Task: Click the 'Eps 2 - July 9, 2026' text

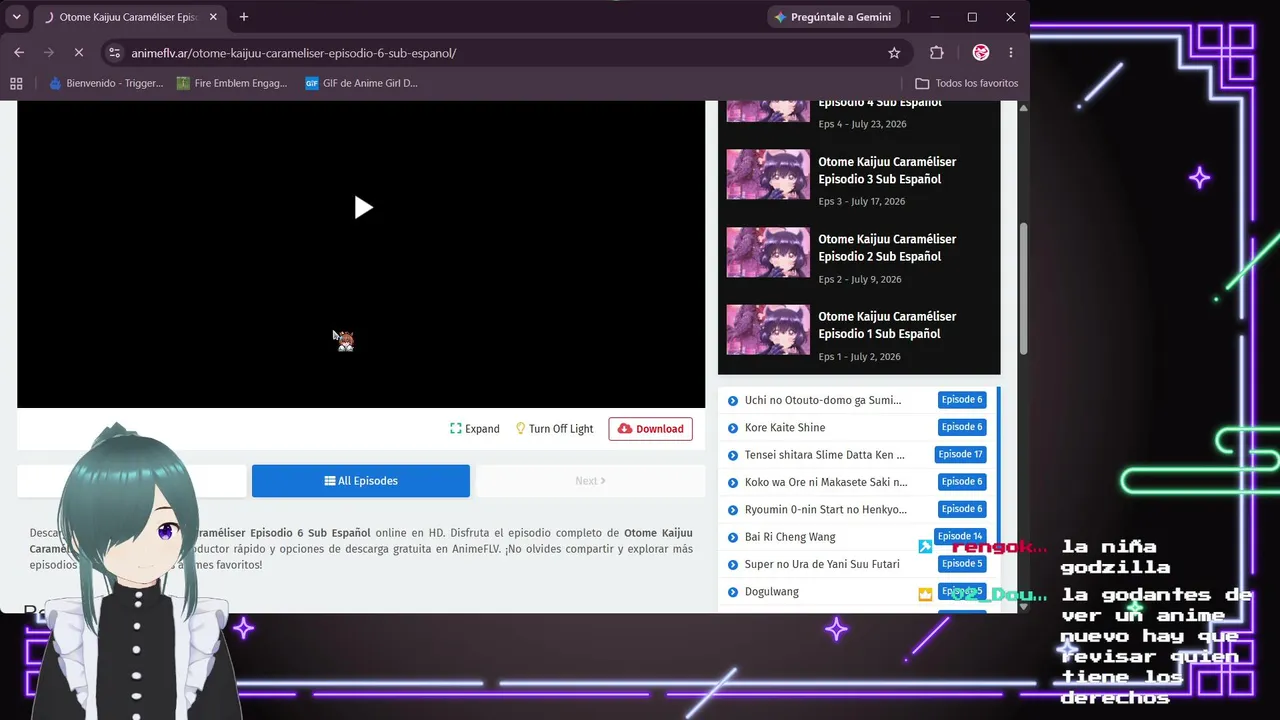Action: (x=860, y=279)
